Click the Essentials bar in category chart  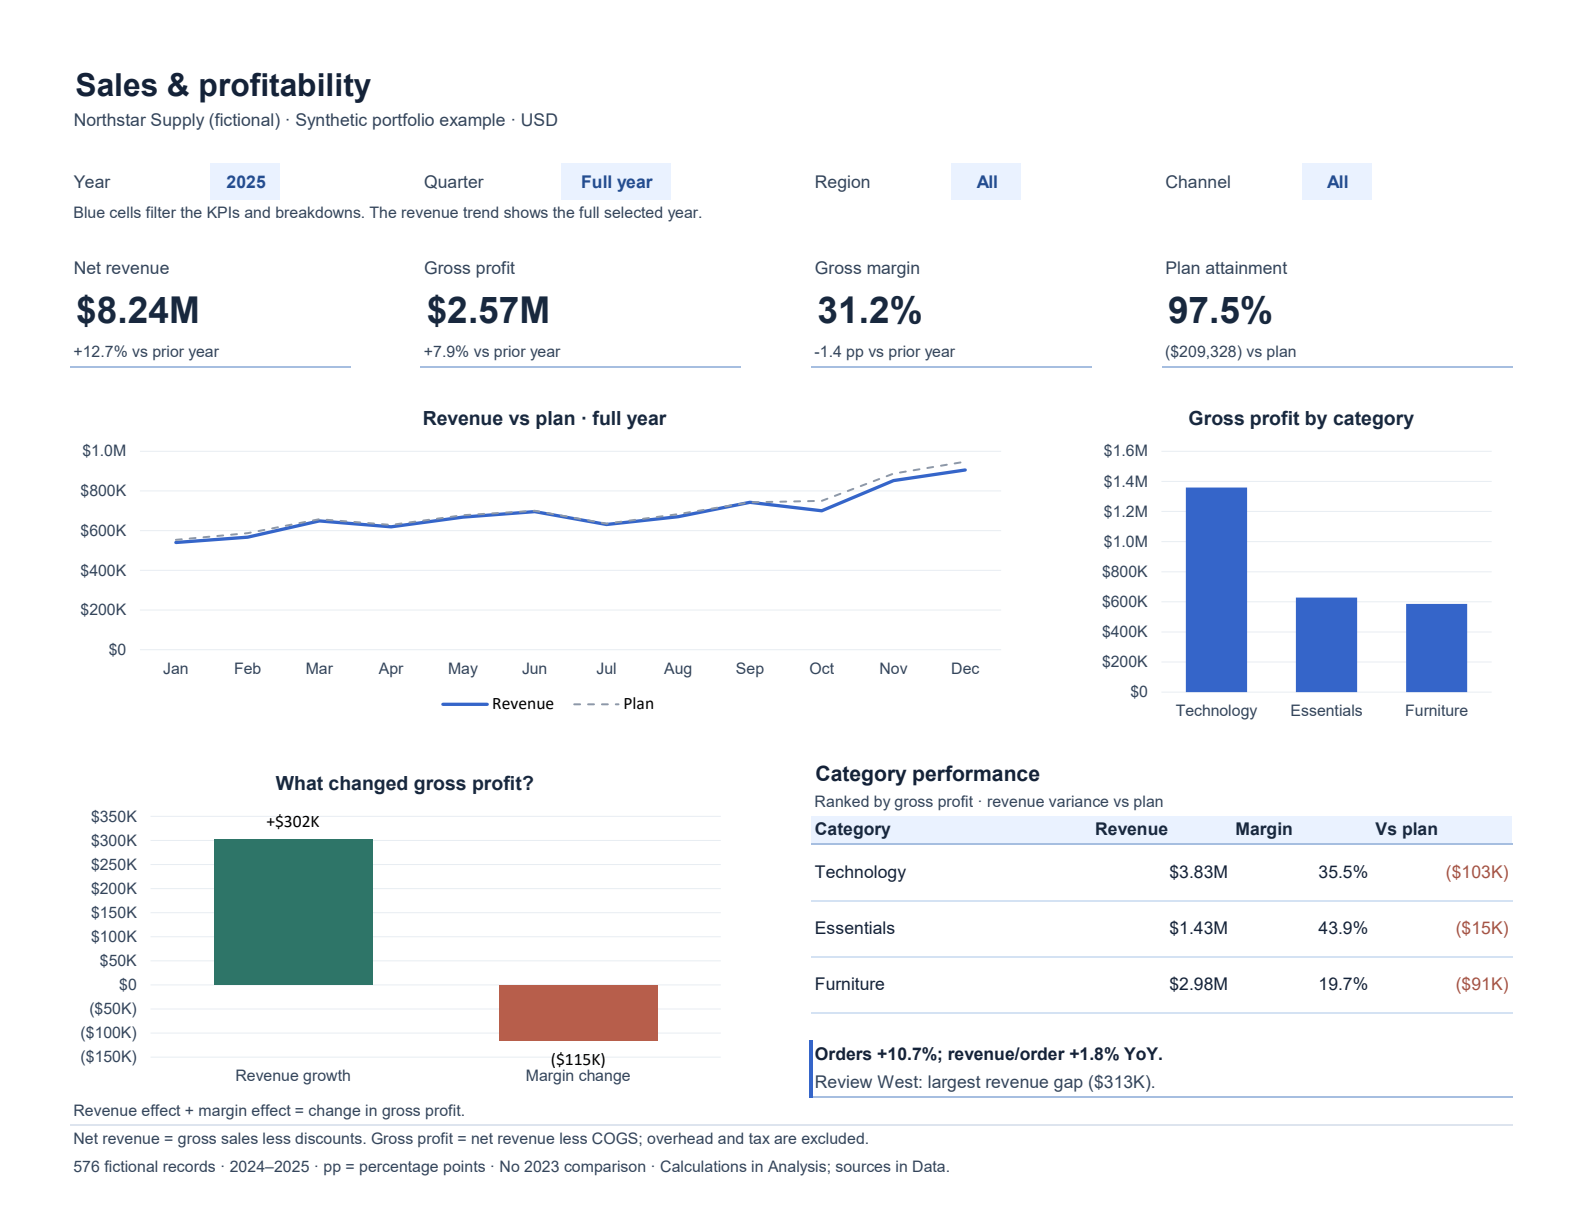(1326, 644)
